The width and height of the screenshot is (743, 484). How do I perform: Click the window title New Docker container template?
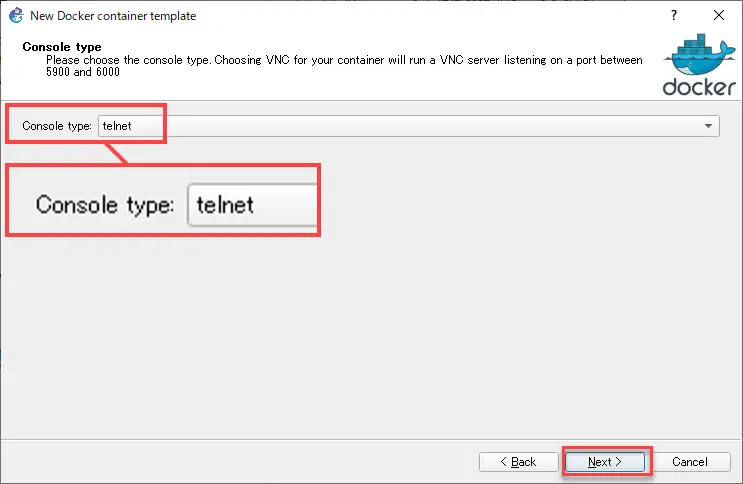(x=113, y=16)
